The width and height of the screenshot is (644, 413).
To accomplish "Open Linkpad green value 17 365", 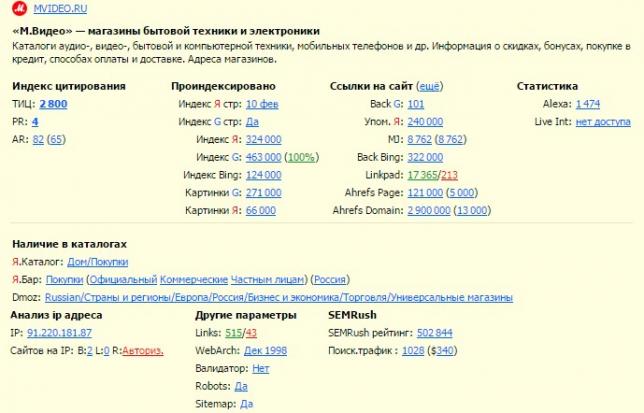I will [423, 175].
